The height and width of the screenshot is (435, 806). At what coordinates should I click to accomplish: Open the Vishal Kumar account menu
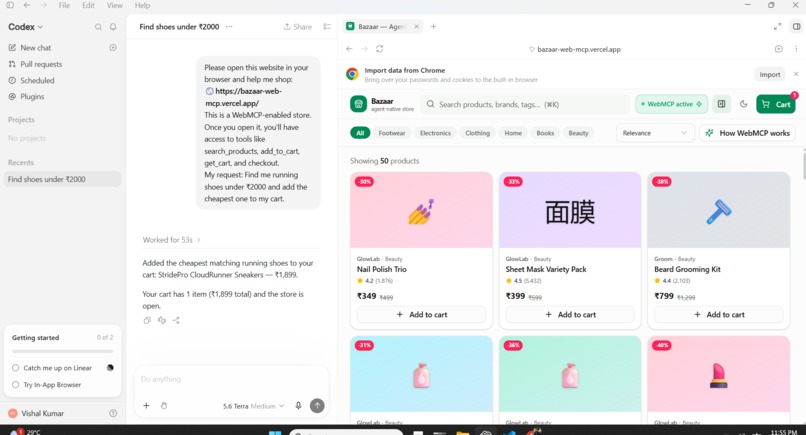coord(36,413)
